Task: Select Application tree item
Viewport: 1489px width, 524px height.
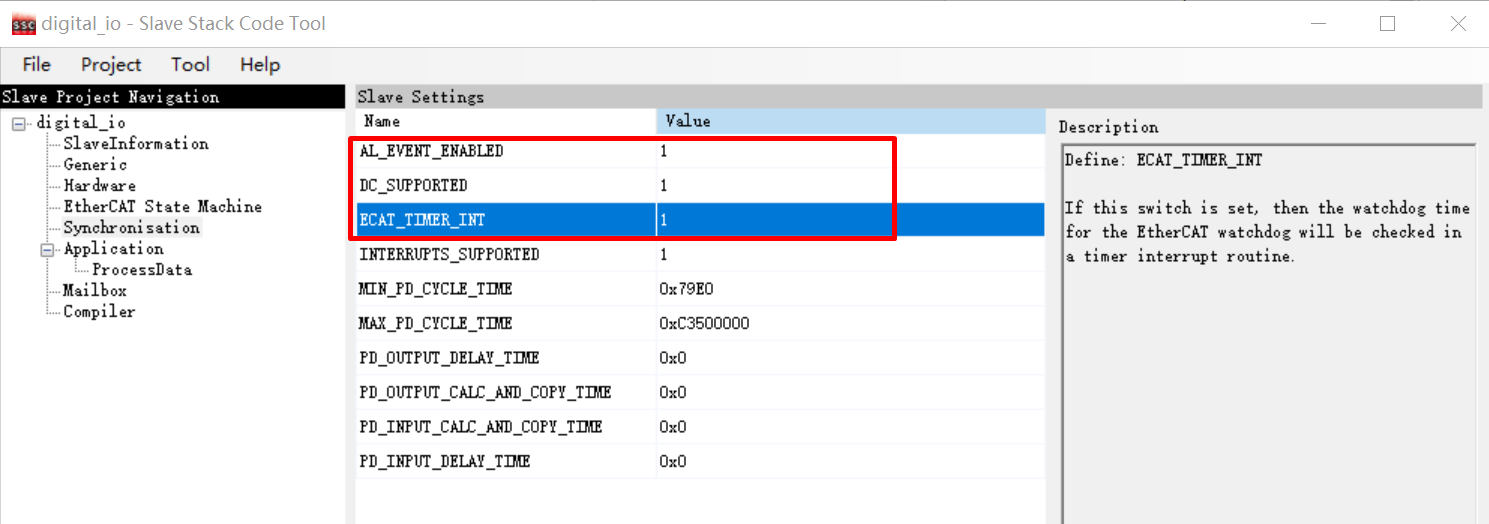Action: click(x=113, y=249)
